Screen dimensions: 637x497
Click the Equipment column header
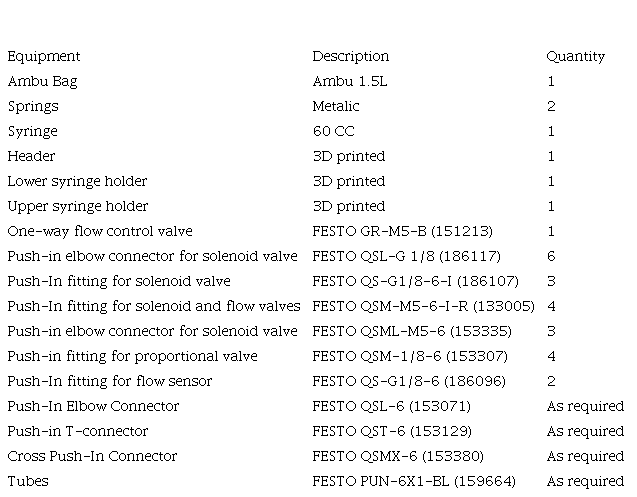pos(44,57)
